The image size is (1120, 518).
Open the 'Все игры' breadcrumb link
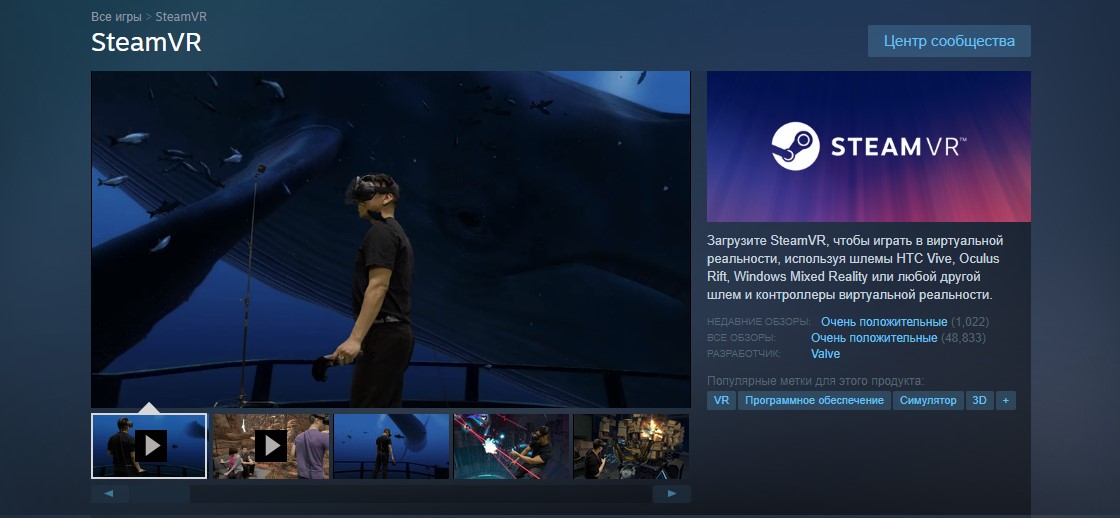coord(116,16)
